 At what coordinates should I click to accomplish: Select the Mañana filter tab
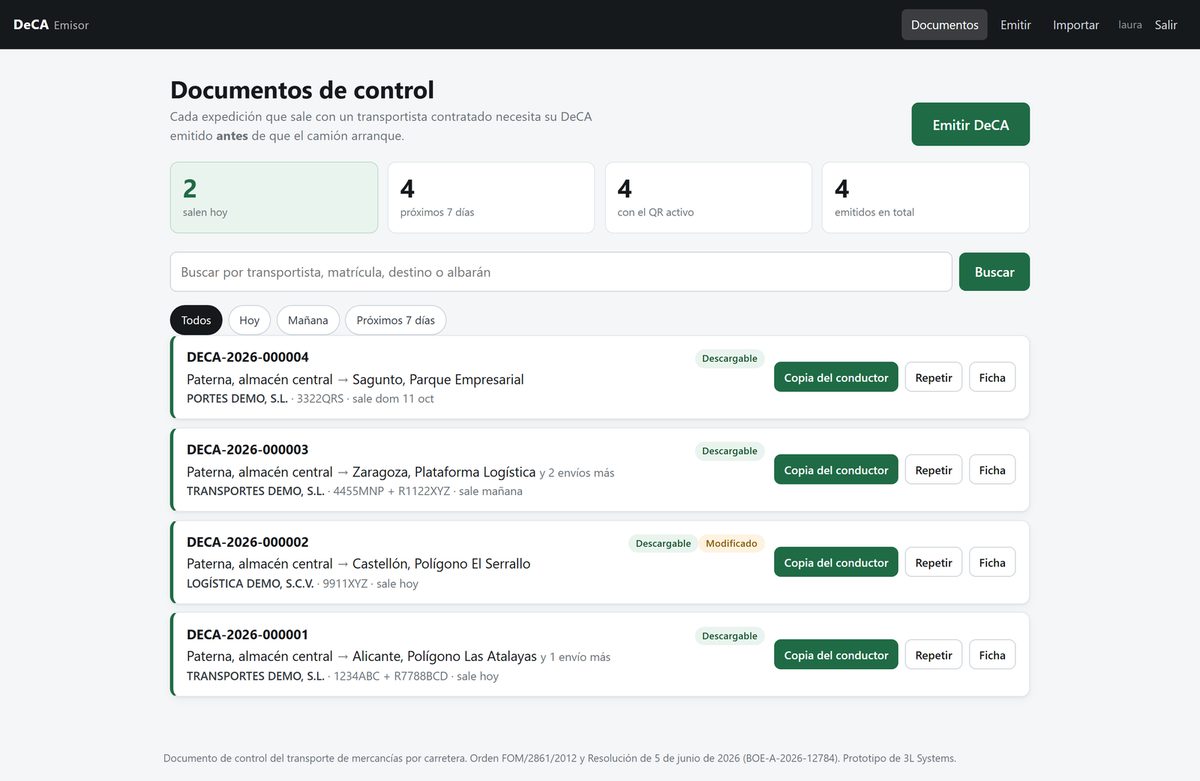(x=308, y=320)
